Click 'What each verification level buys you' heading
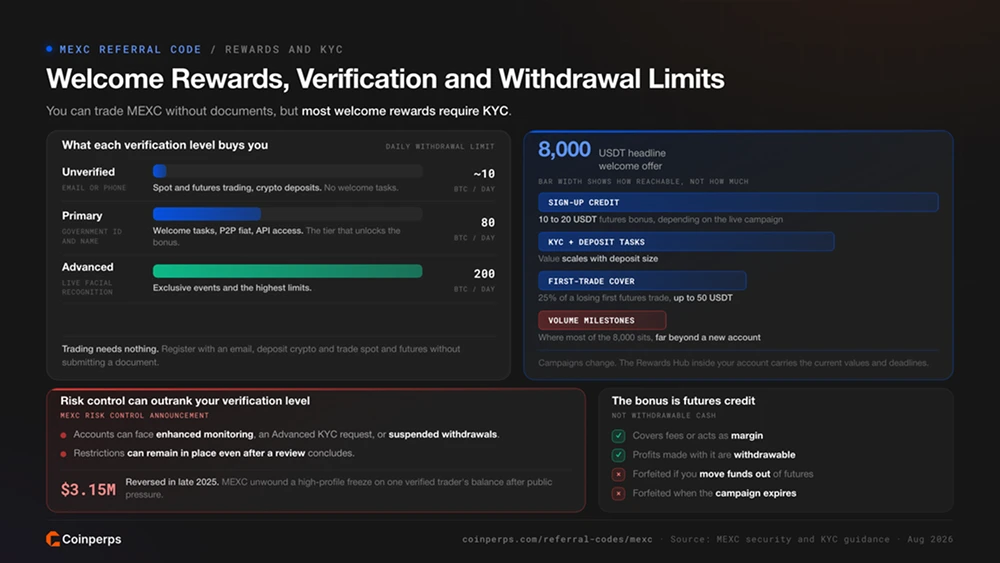This screenshot has height=563, width=1000. point(165,145)
